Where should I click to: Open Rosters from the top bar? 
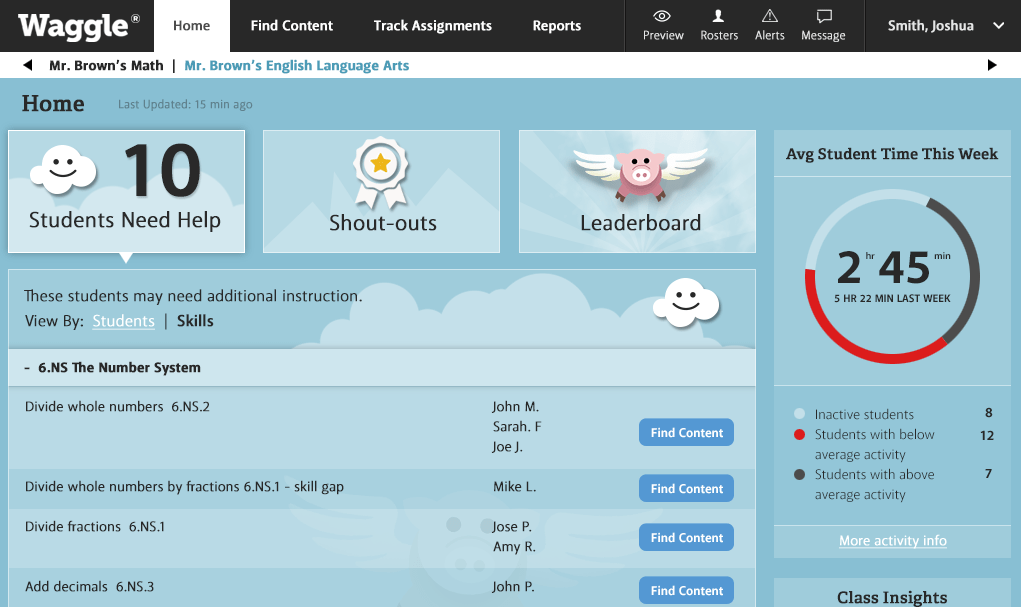coord(719,26)
